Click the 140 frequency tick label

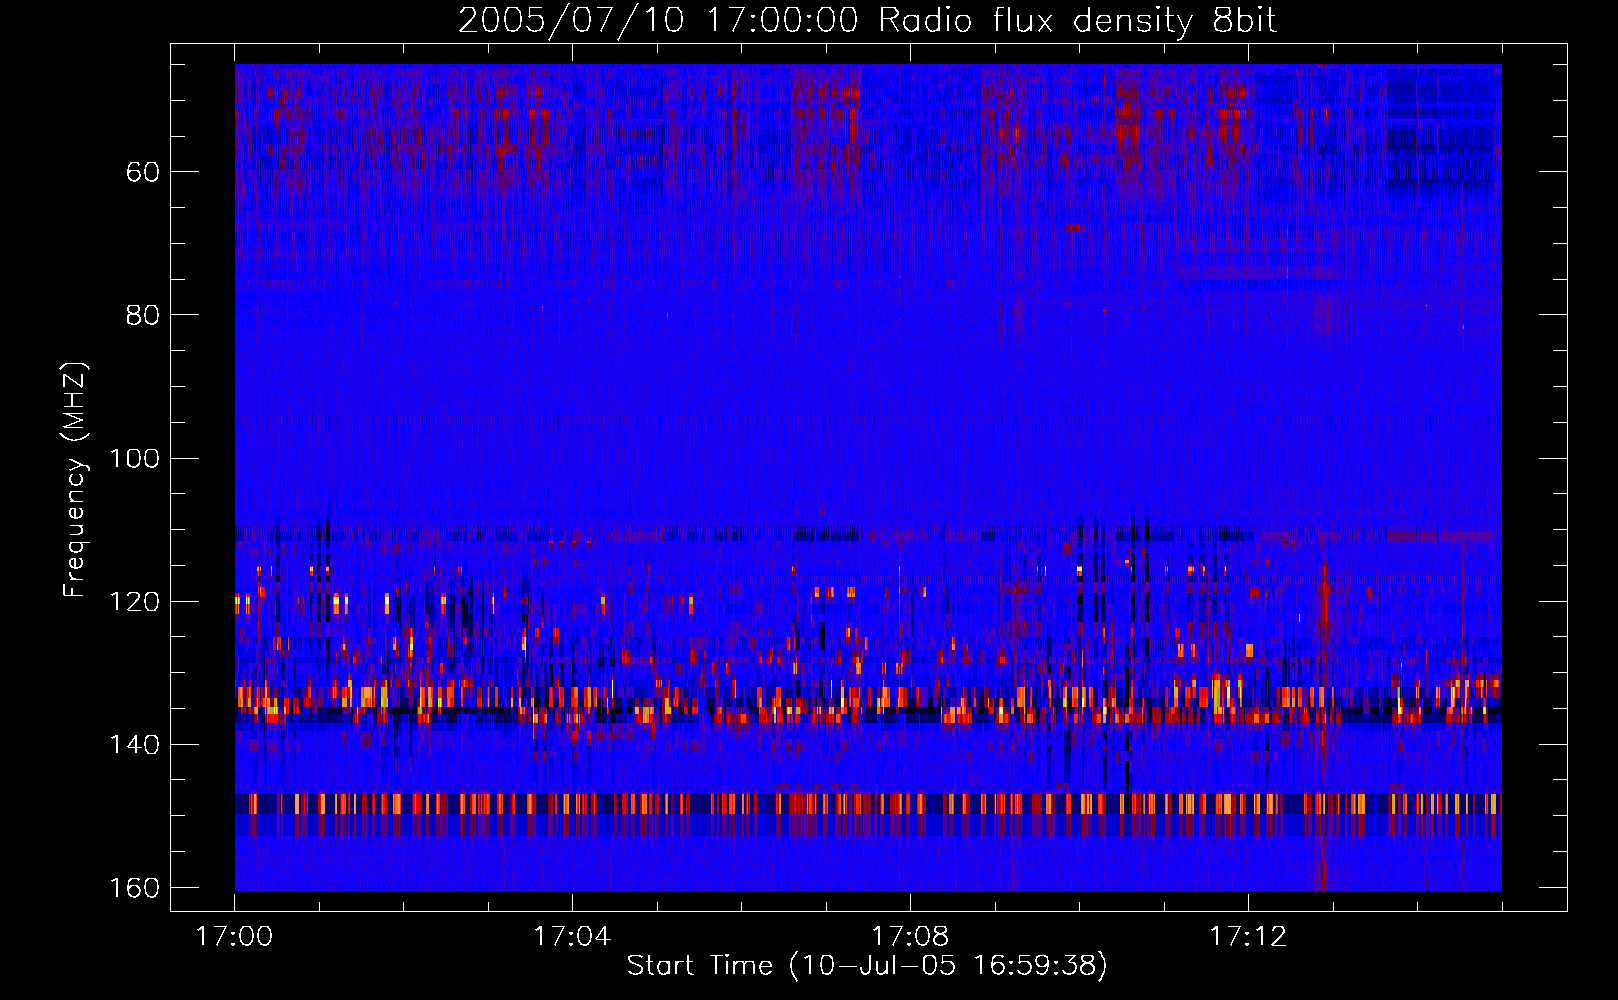pyautogui.click(x=134, y=745)
